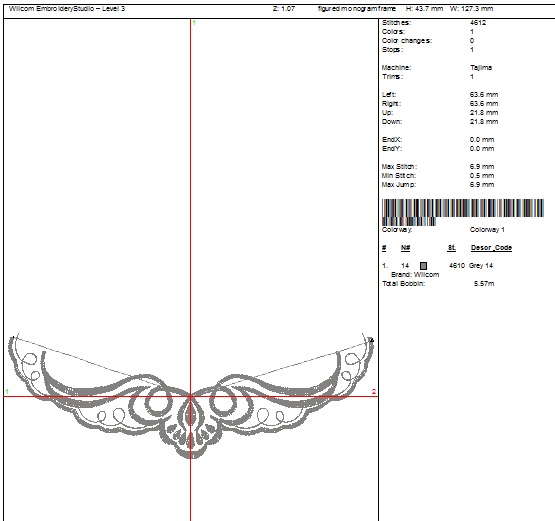Click the St. column header

pyautogui.click(x=452, y=248)
